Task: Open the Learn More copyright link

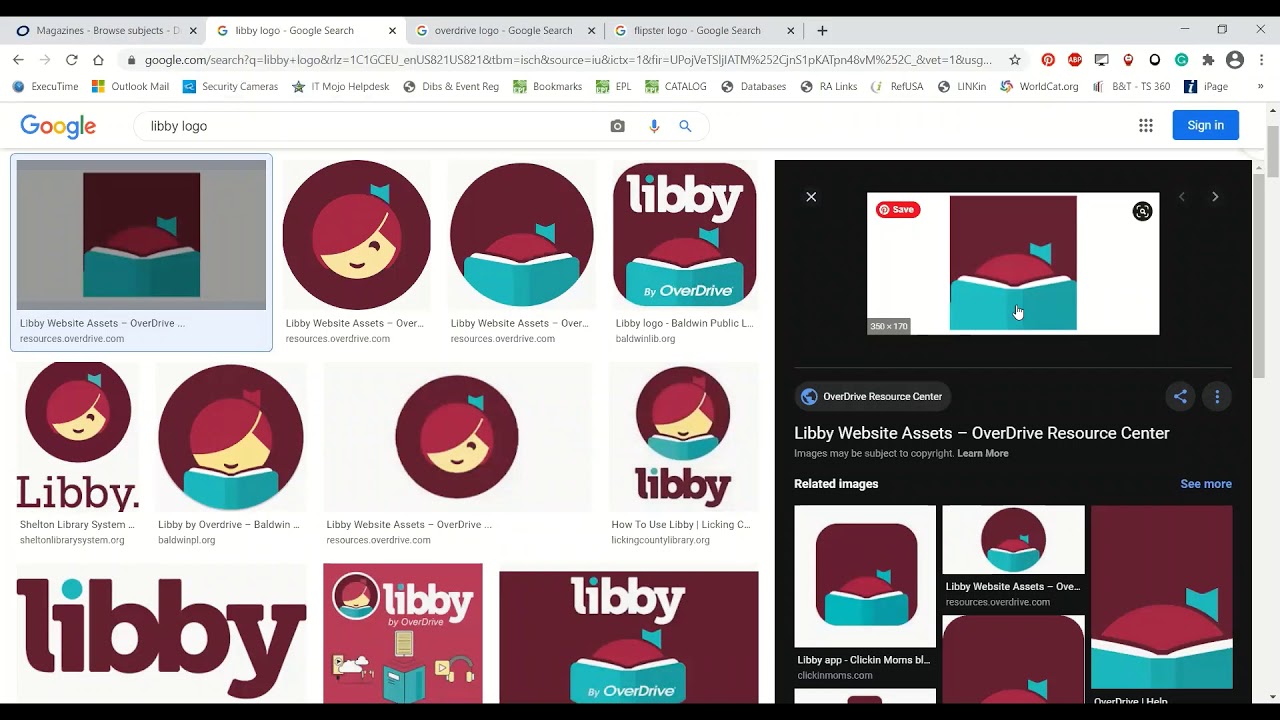Action: pyautogui.click(x=983, y=453)
